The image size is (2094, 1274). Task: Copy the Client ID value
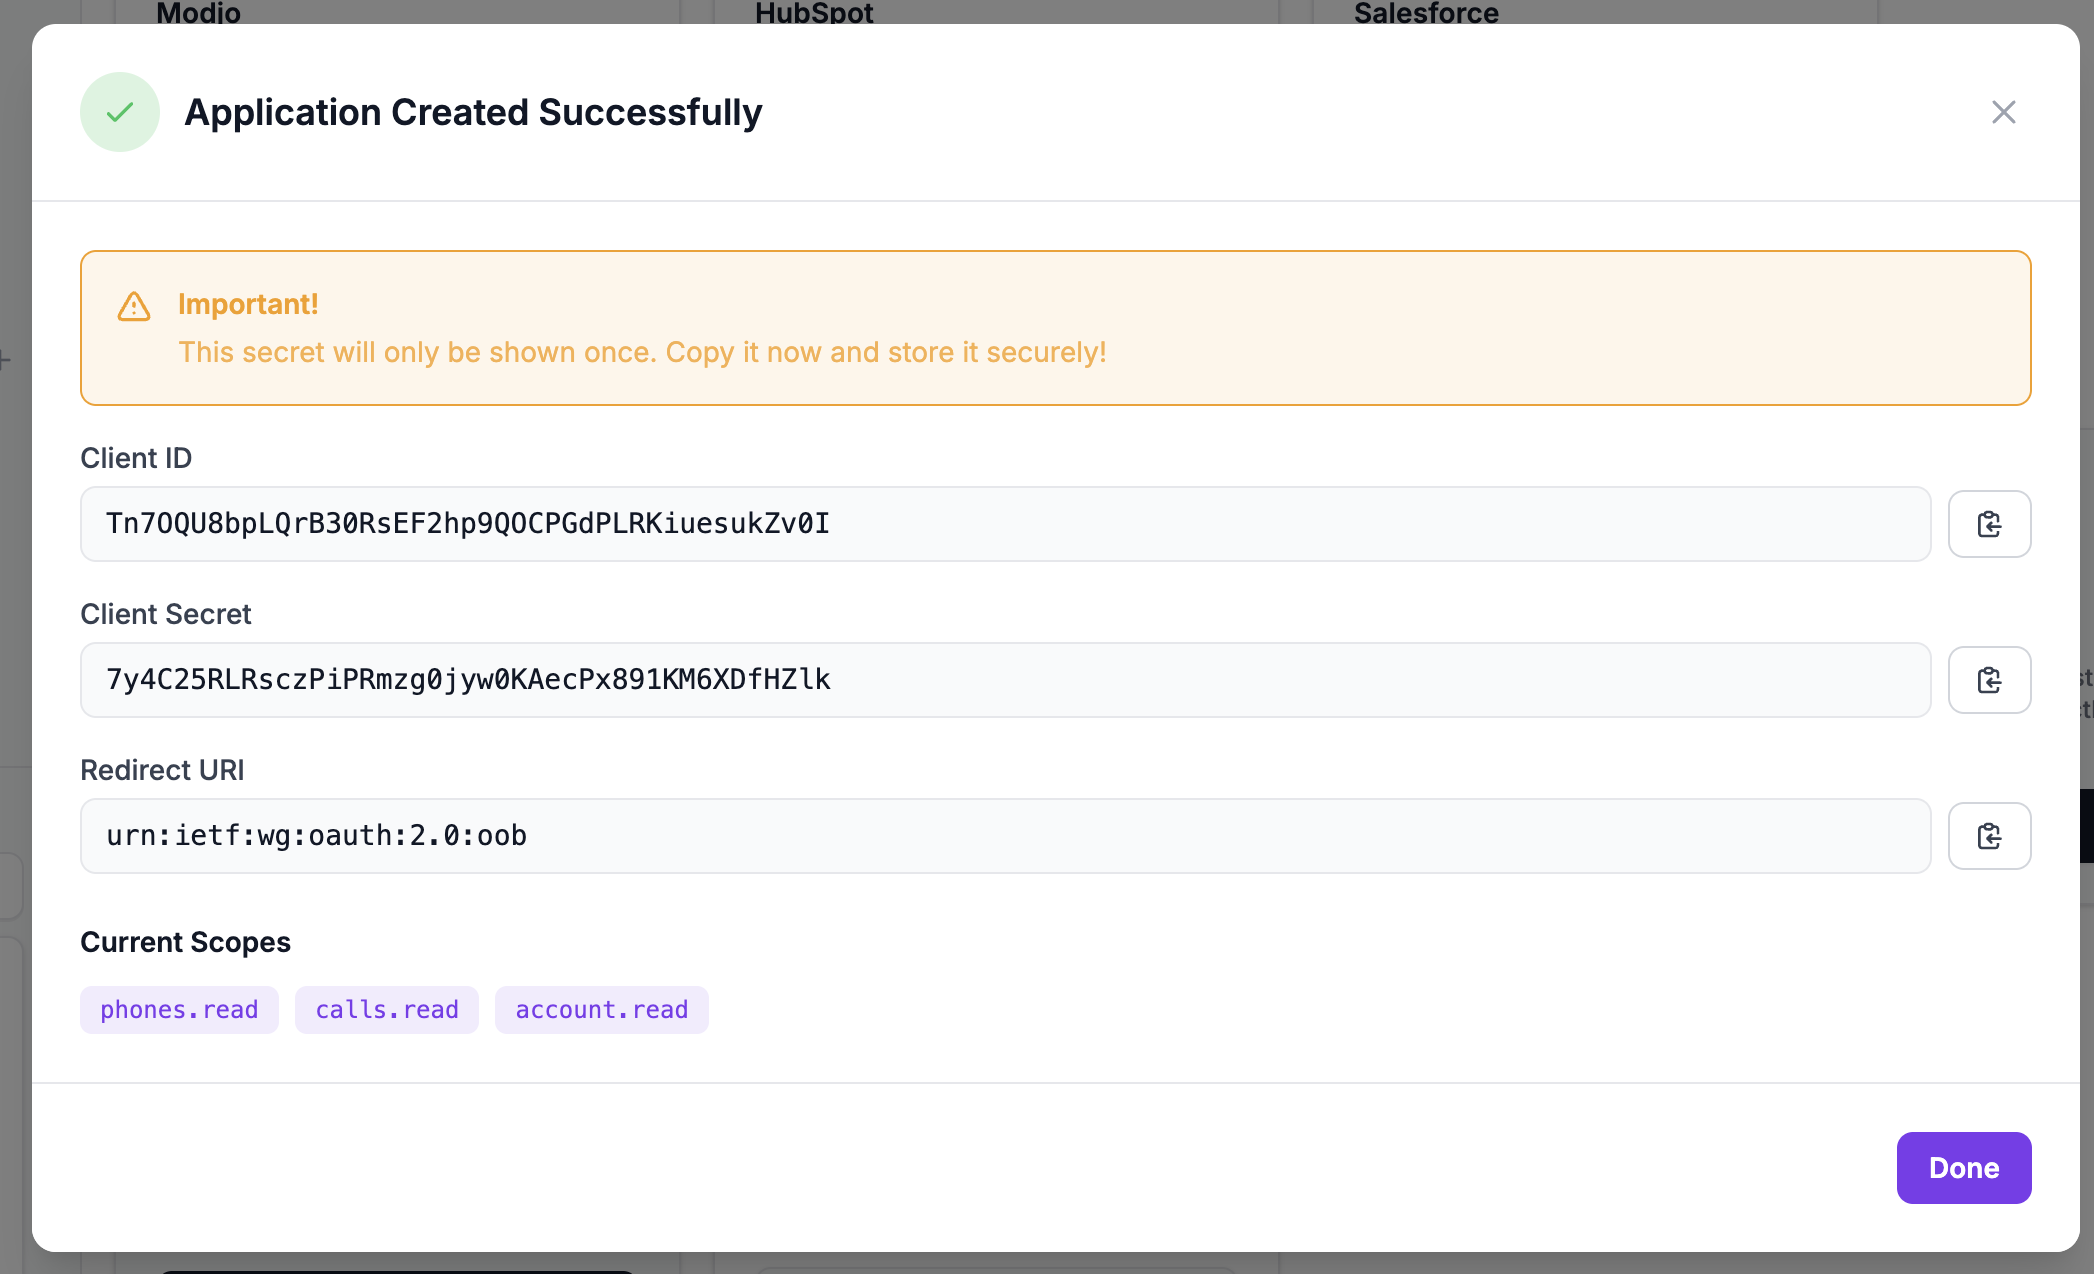[x=1988, y=523]
